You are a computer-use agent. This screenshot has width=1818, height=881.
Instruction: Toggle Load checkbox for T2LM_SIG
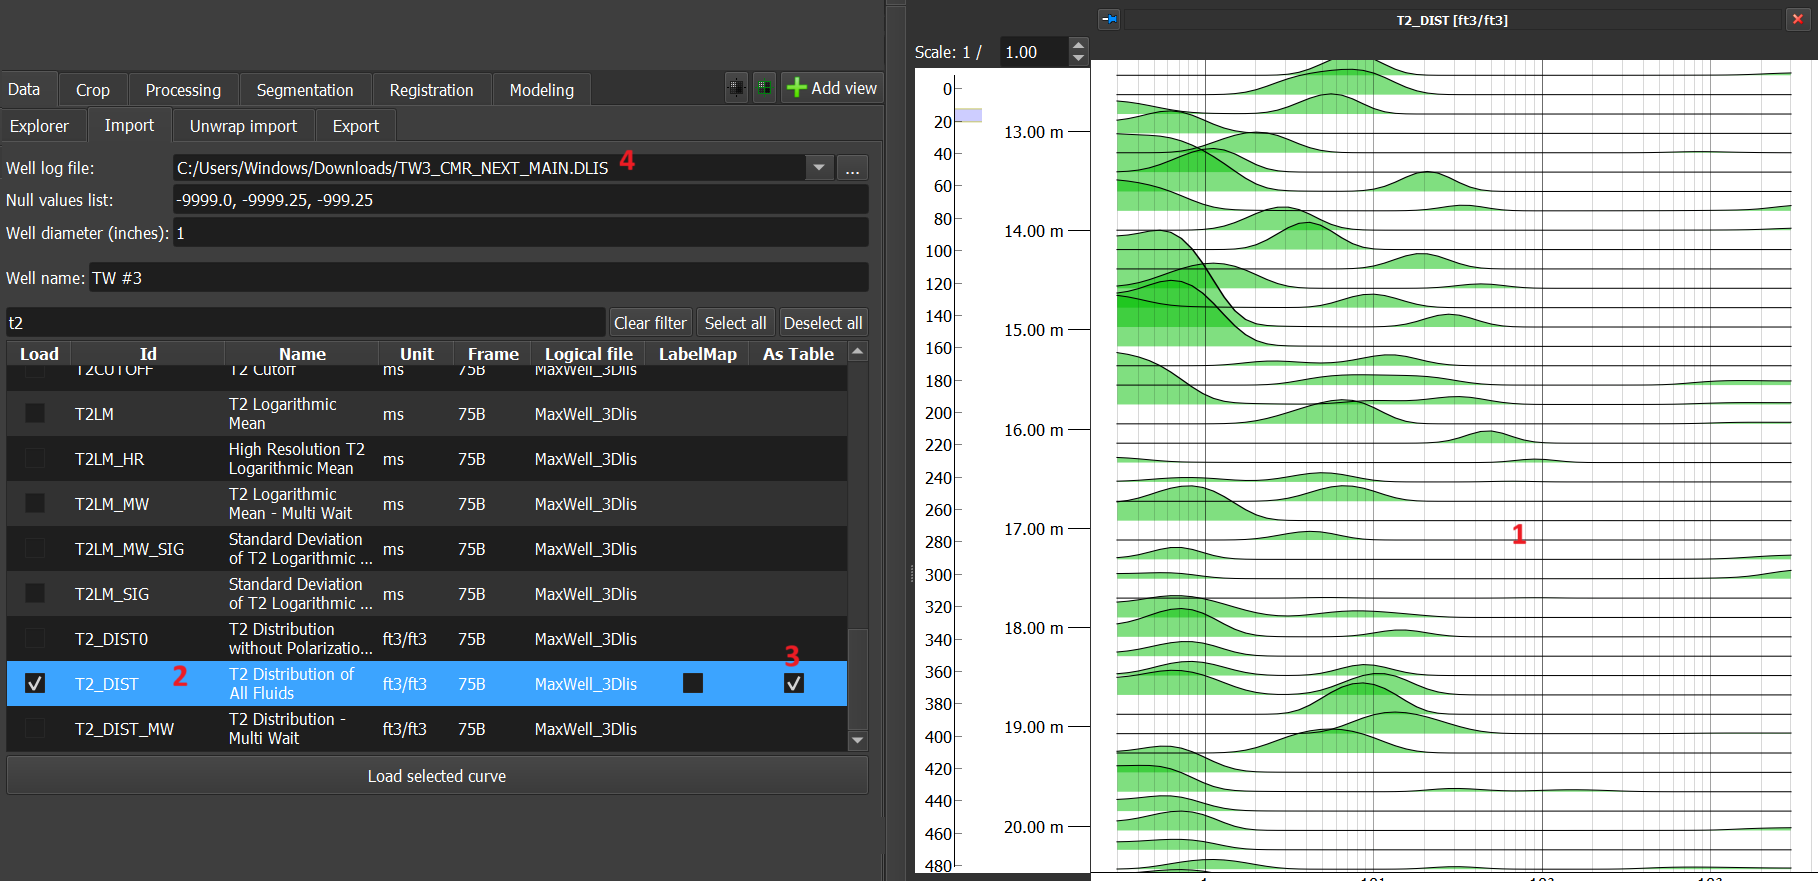pyautogui.click(x=35, y=593)
